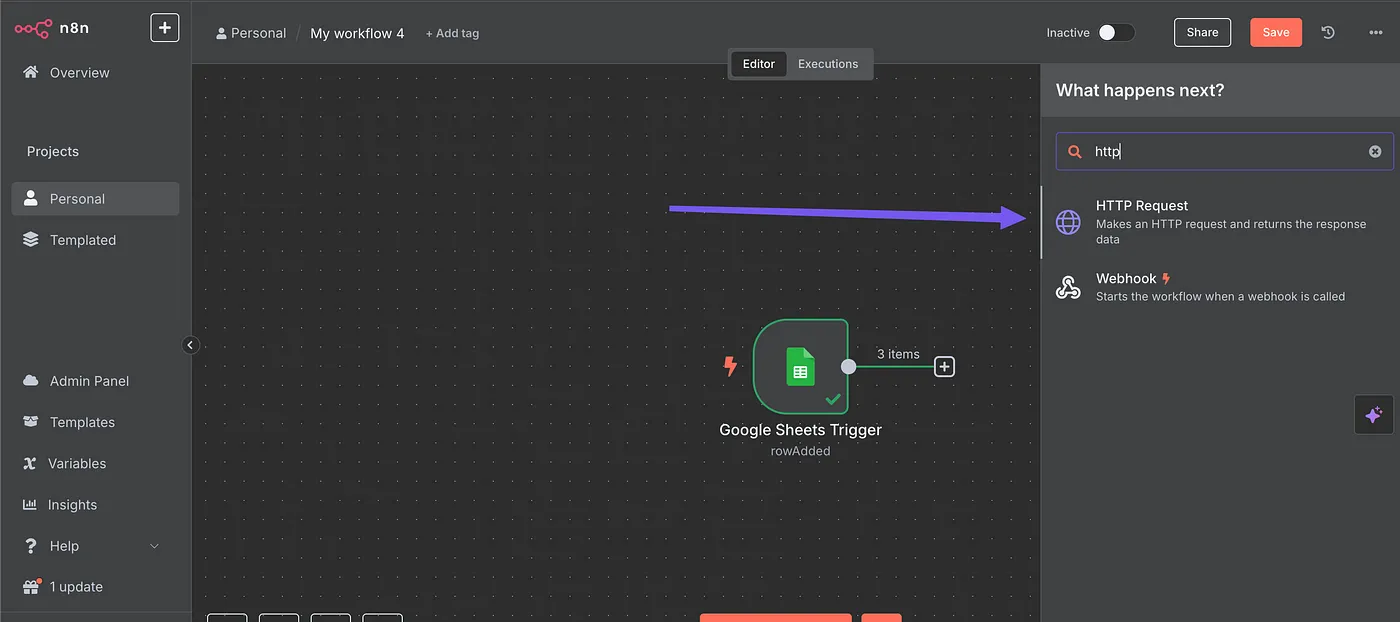1400x622 pixels.
Task: Open the Templated project
Action: (96, 240)
